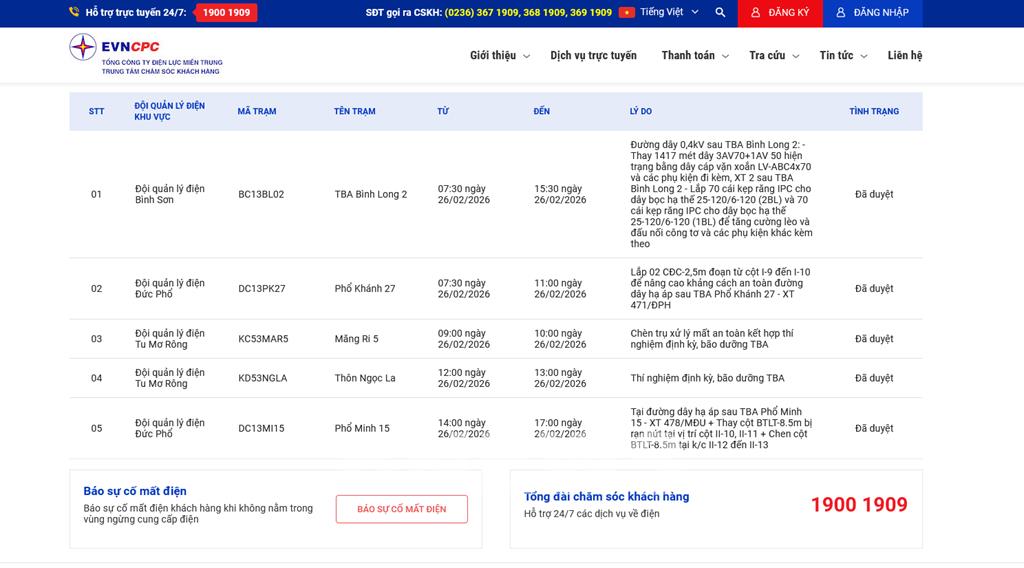Viewport: 1024px width, 568px height.
Task: Click the Vietnam flag icon
Action: (627, 13)
